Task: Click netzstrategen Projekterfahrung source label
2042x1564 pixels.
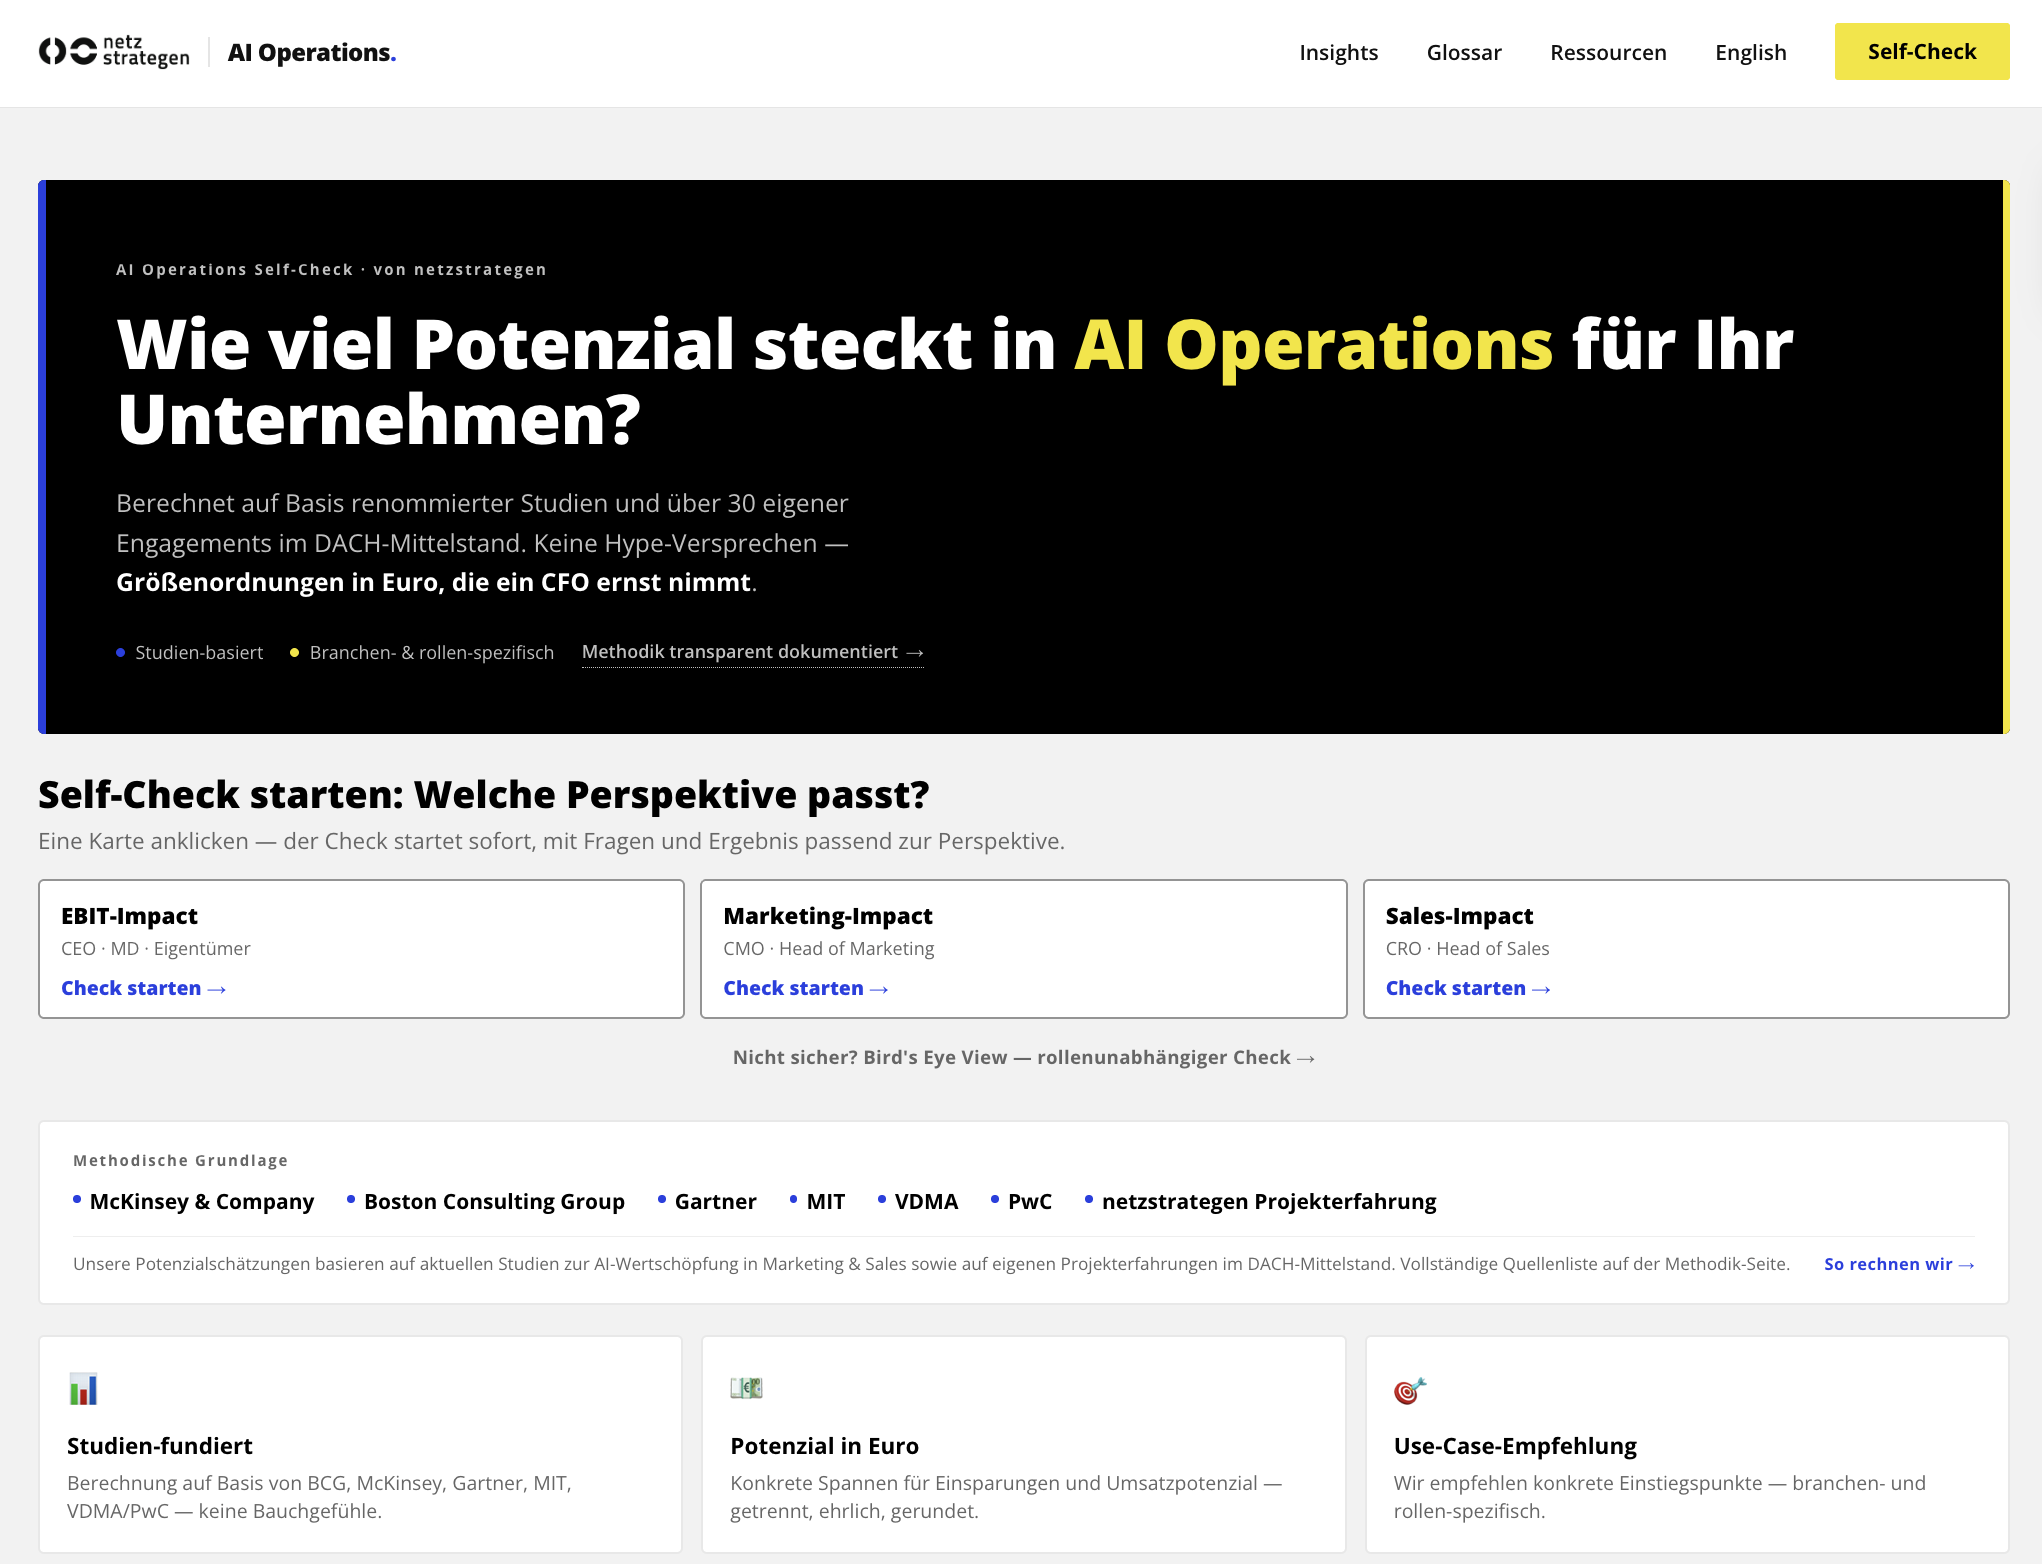Action: pos(1269,1202)
